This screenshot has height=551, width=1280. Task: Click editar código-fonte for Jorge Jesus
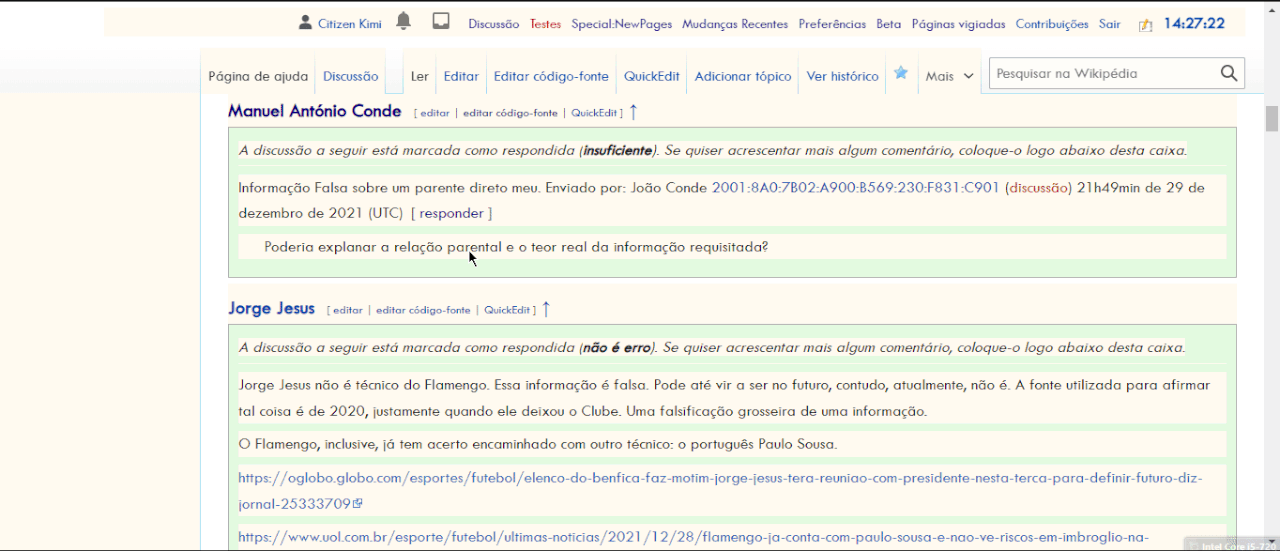[x=423, y=310]
